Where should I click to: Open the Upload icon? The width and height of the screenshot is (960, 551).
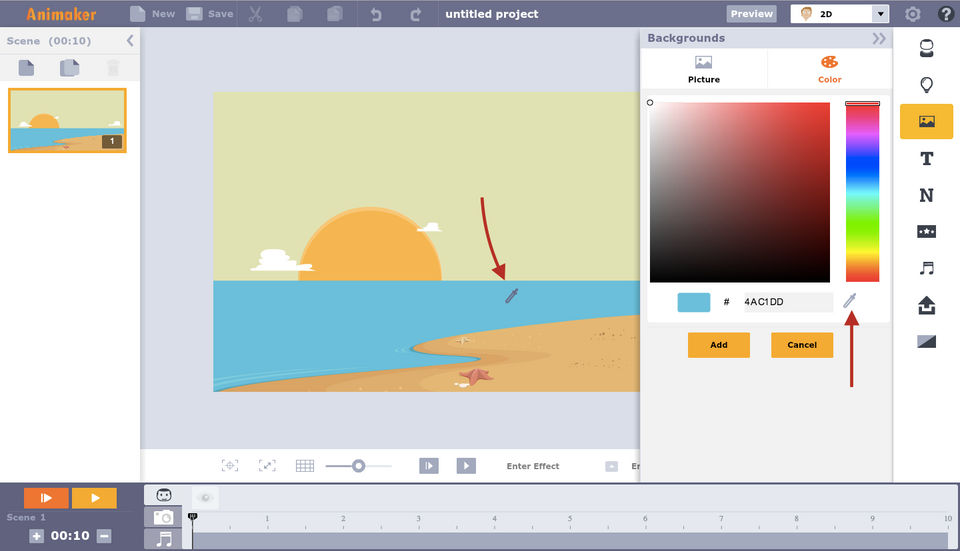926,305
